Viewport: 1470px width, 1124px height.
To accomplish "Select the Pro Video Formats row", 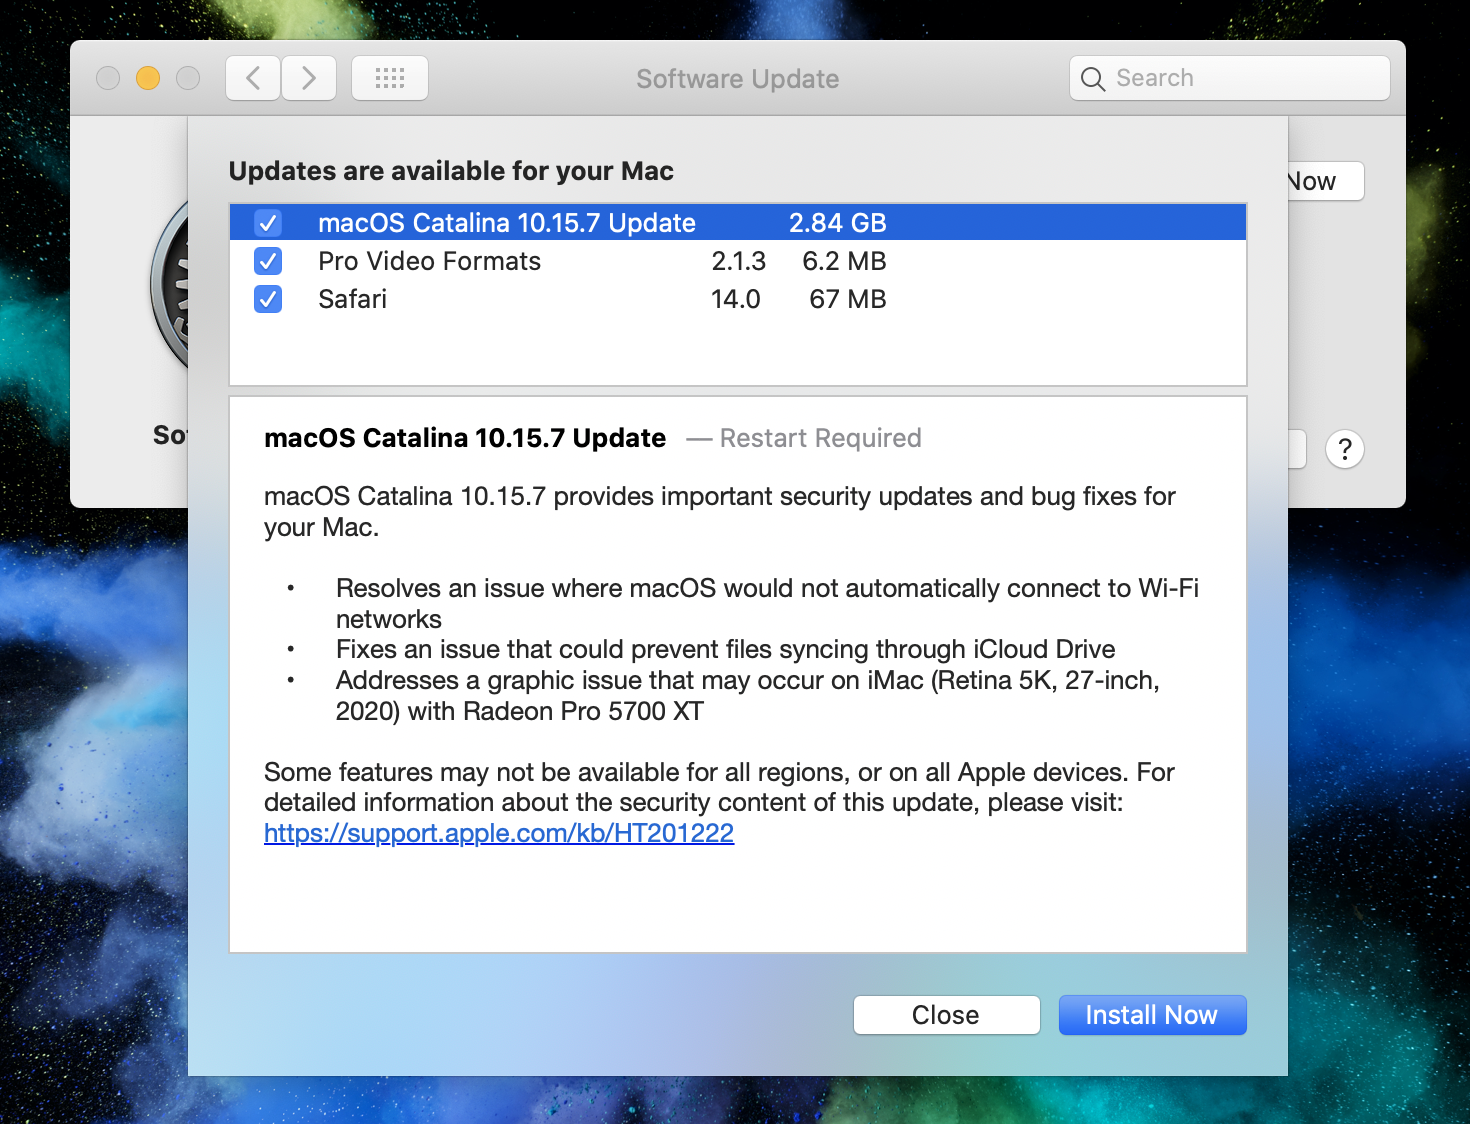I will pyautogui.click(x=600, y=261).
